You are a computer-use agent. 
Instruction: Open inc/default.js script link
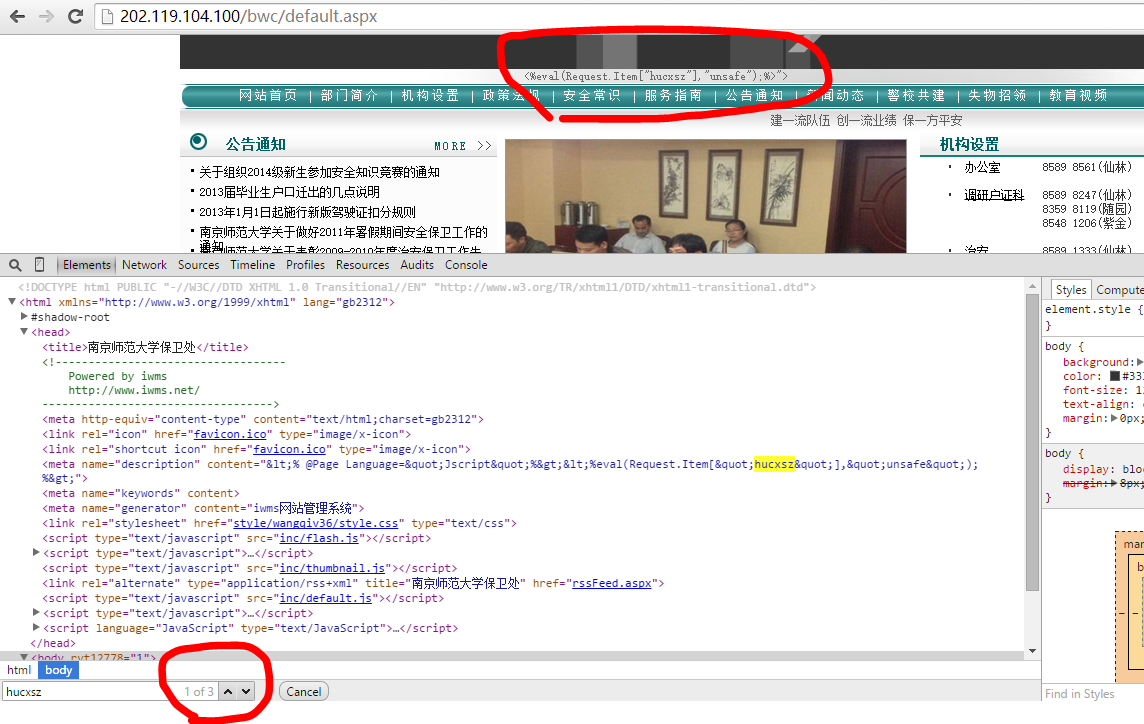click(x=325, y=598)
